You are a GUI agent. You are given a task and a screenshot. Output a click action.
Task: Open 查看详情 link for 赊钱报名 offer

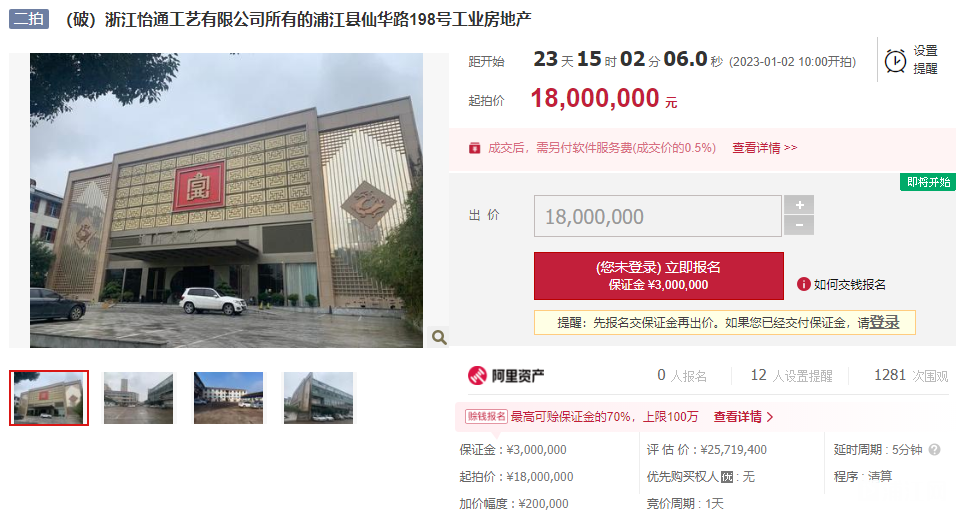(743, 417)
